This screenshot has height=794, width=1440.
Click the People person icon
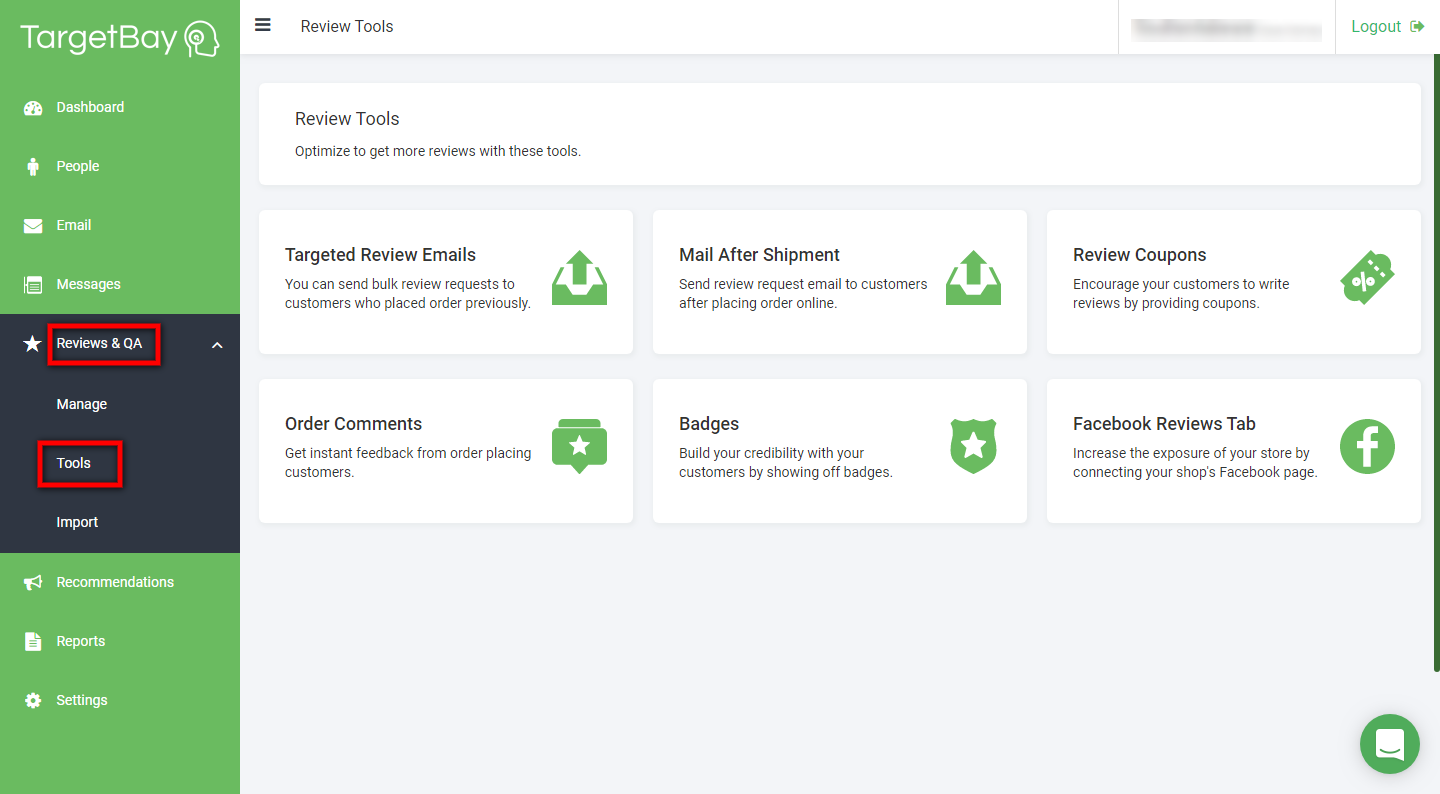click(33, 167)
